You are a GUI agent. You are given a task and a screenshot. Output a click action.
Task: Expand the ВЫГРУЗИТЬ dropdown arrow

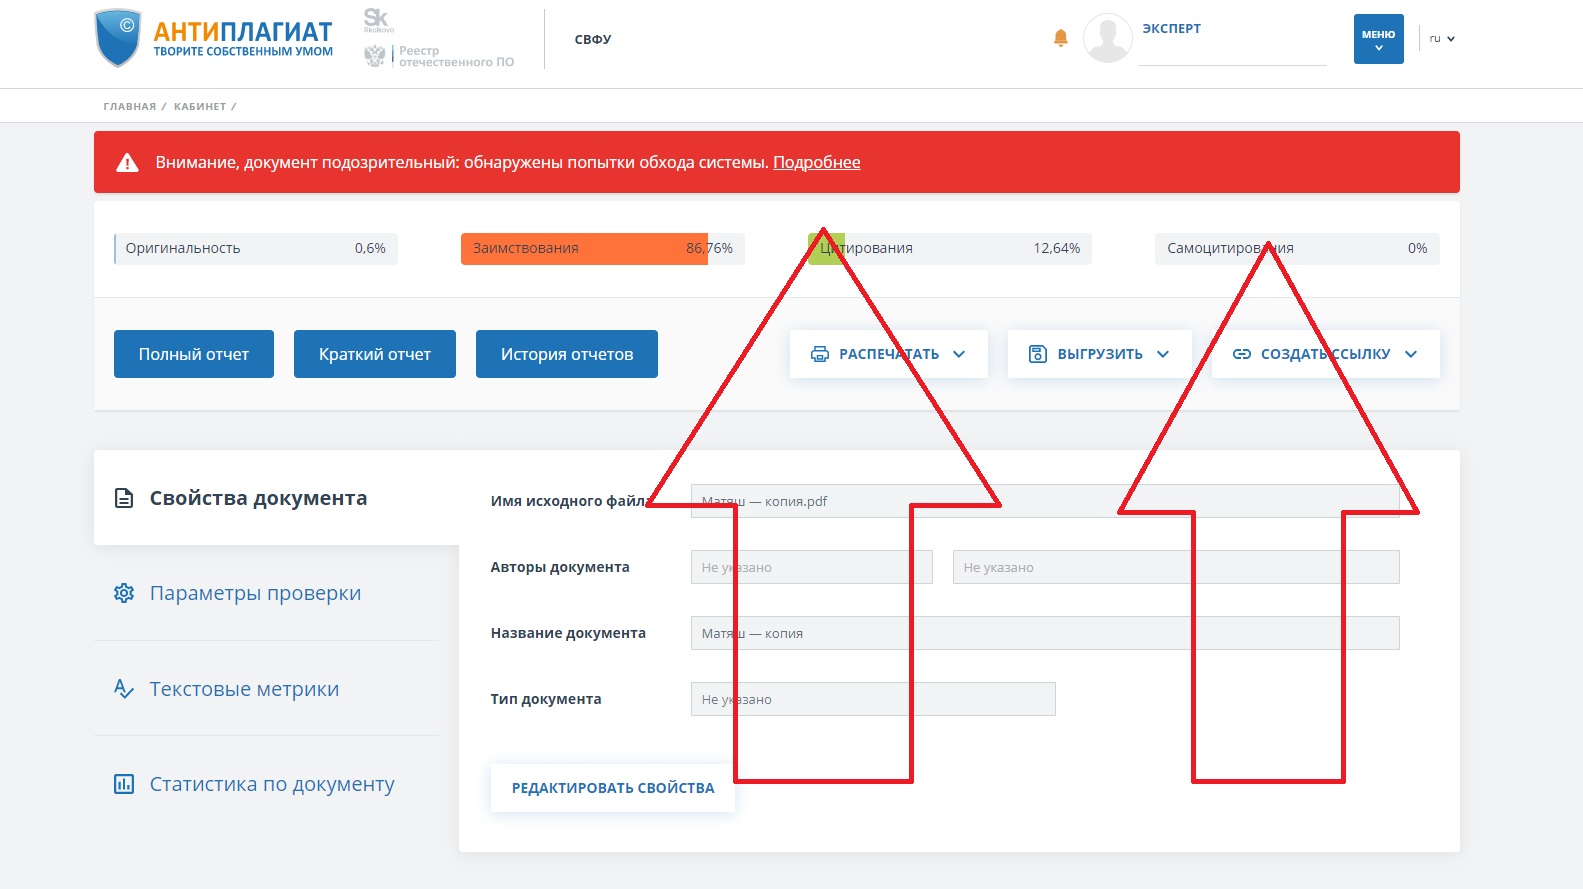click(1163, 354)
